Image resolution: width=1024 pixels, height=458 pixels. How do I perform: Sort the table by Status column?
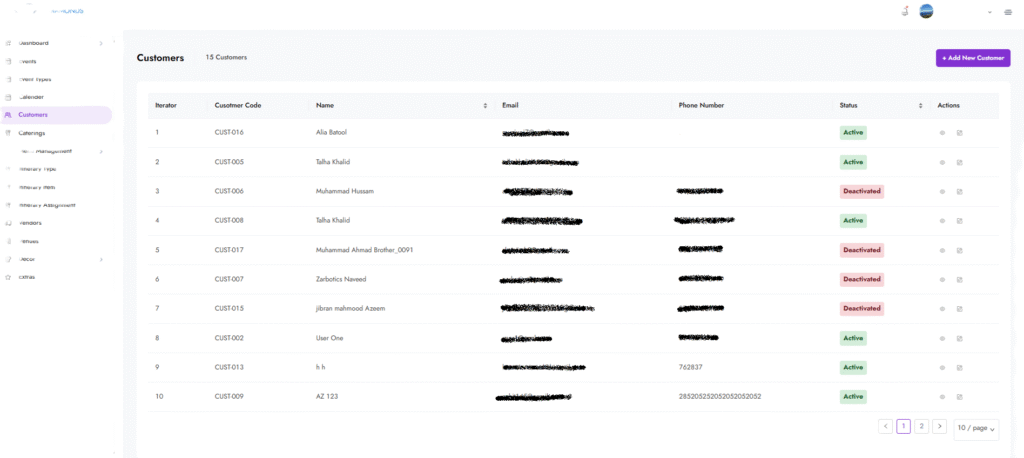pos(920,105)
